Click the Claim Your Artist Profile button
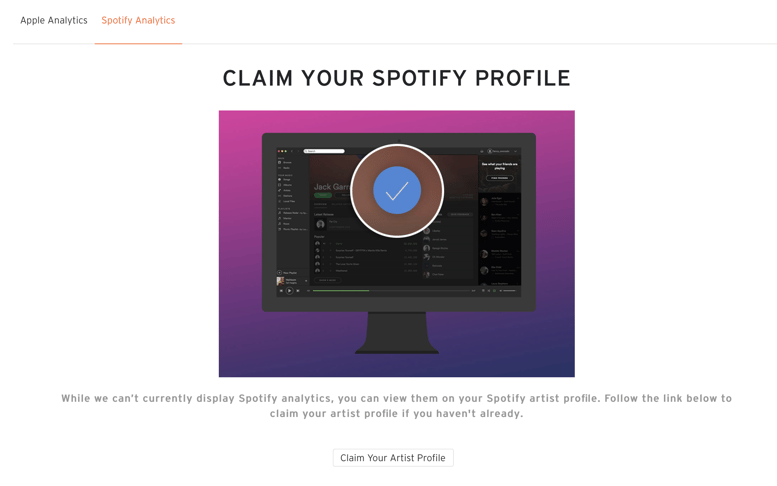This screenshot has width=777, height=486. point(393,458)
